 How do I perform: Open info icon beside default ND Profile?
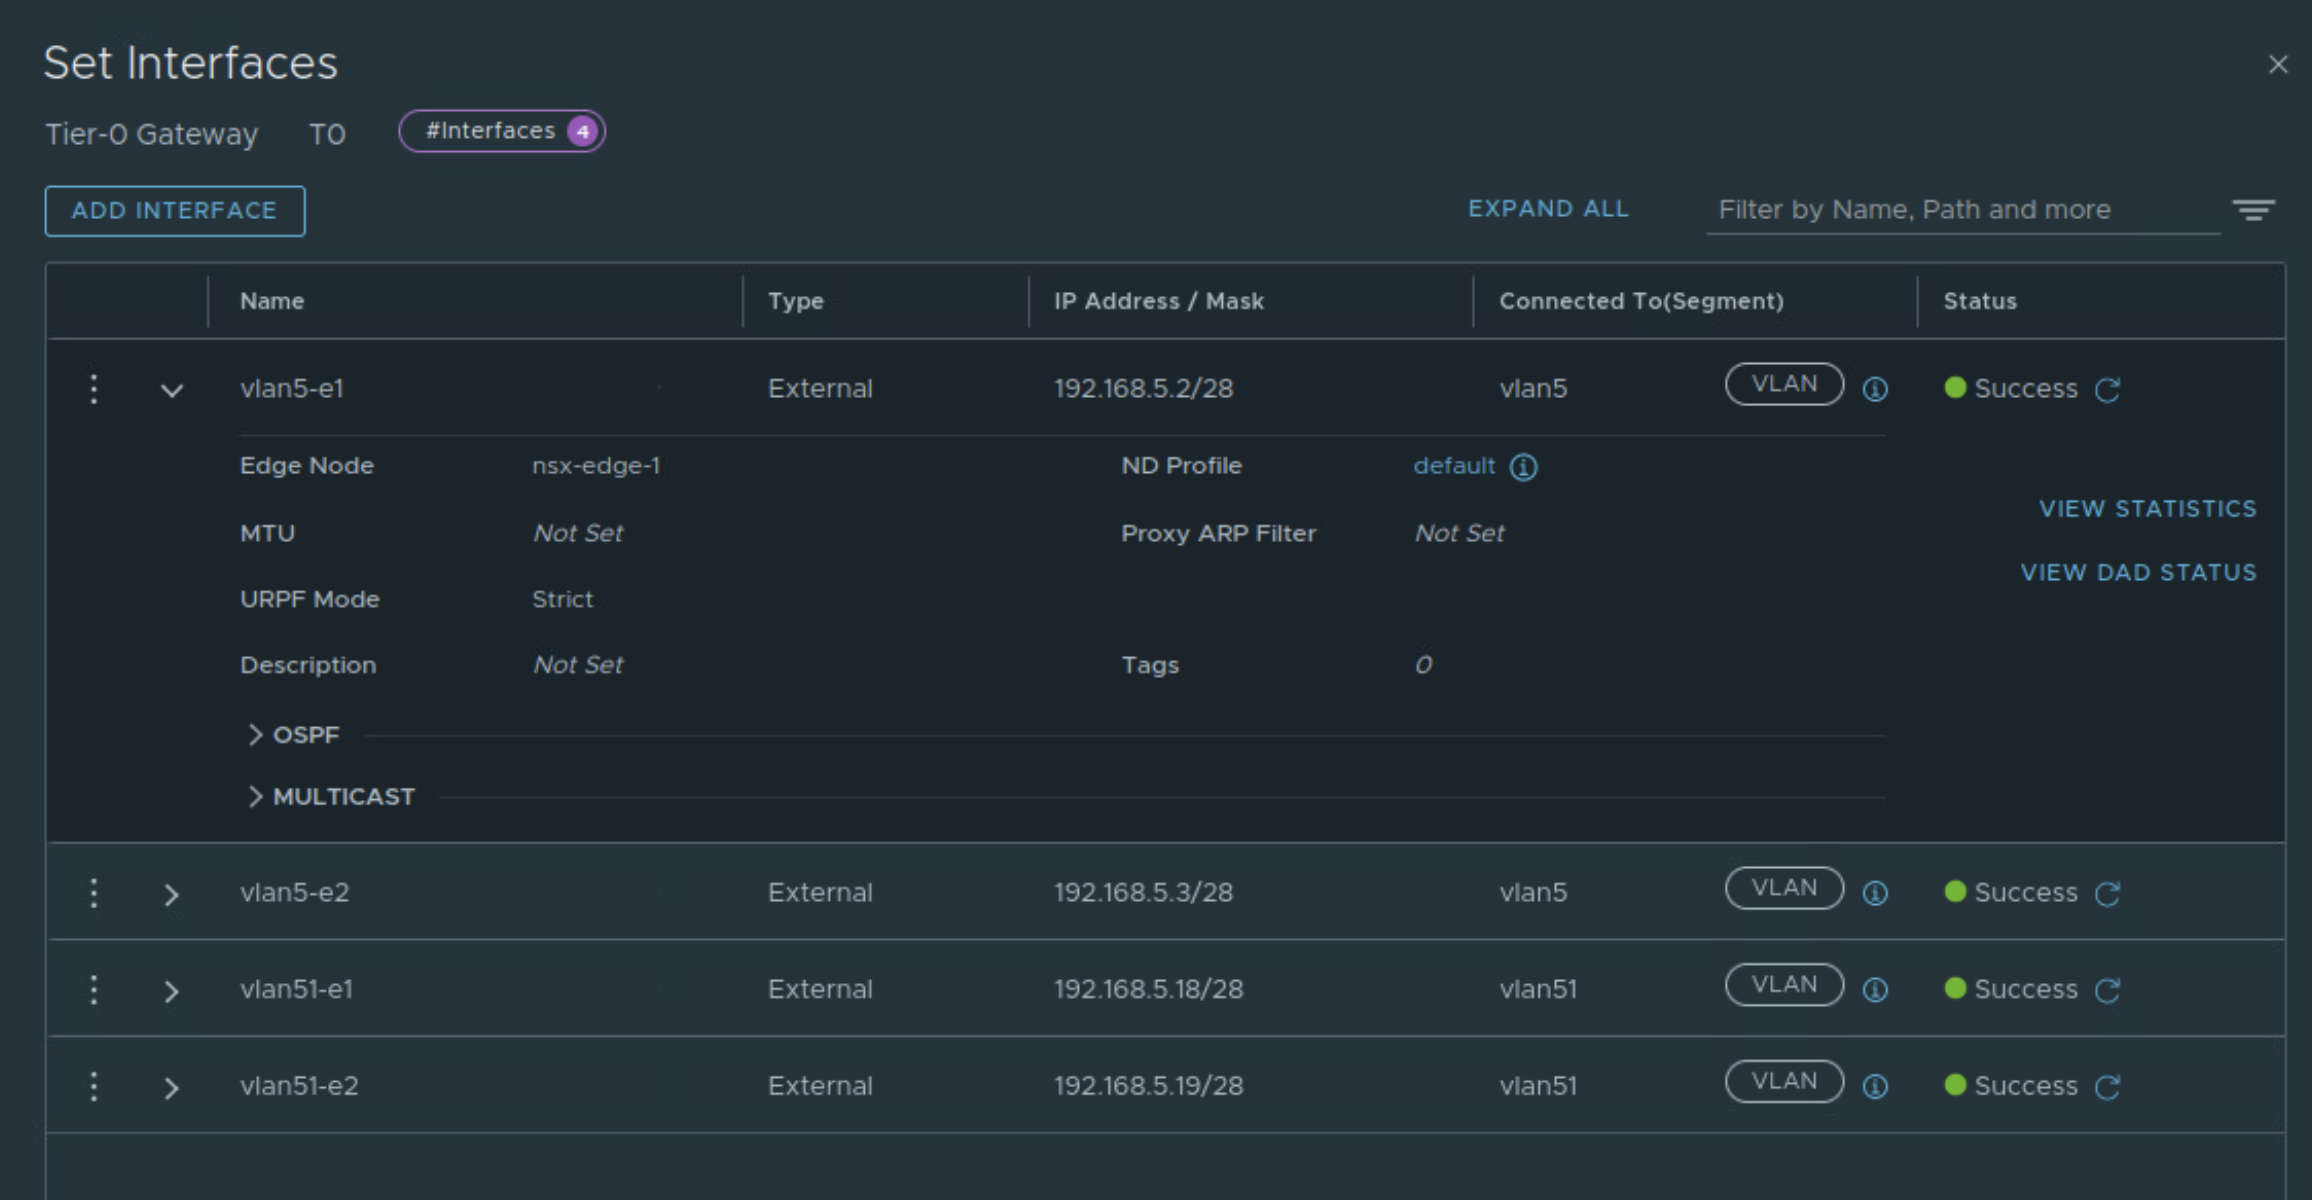click(x=1523, y=467)
